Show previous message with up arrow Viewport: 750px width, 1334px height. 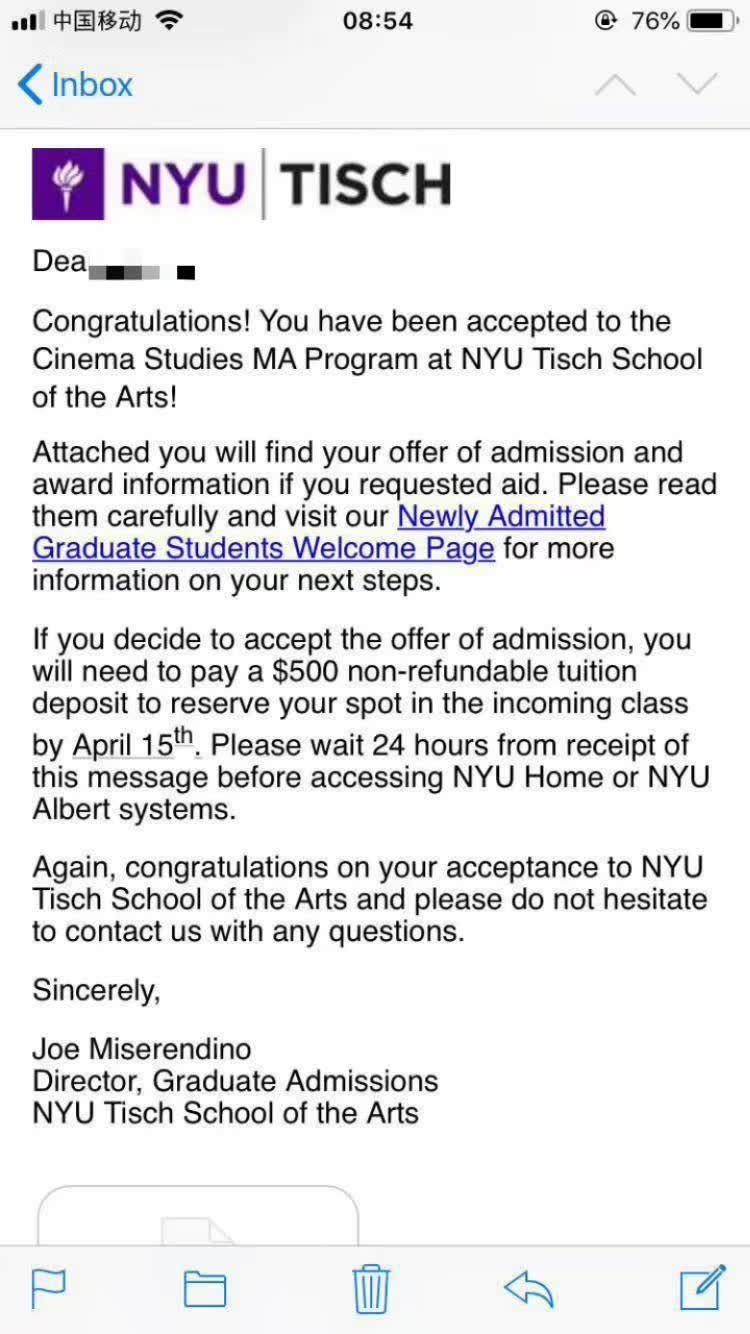coord(615,85)
